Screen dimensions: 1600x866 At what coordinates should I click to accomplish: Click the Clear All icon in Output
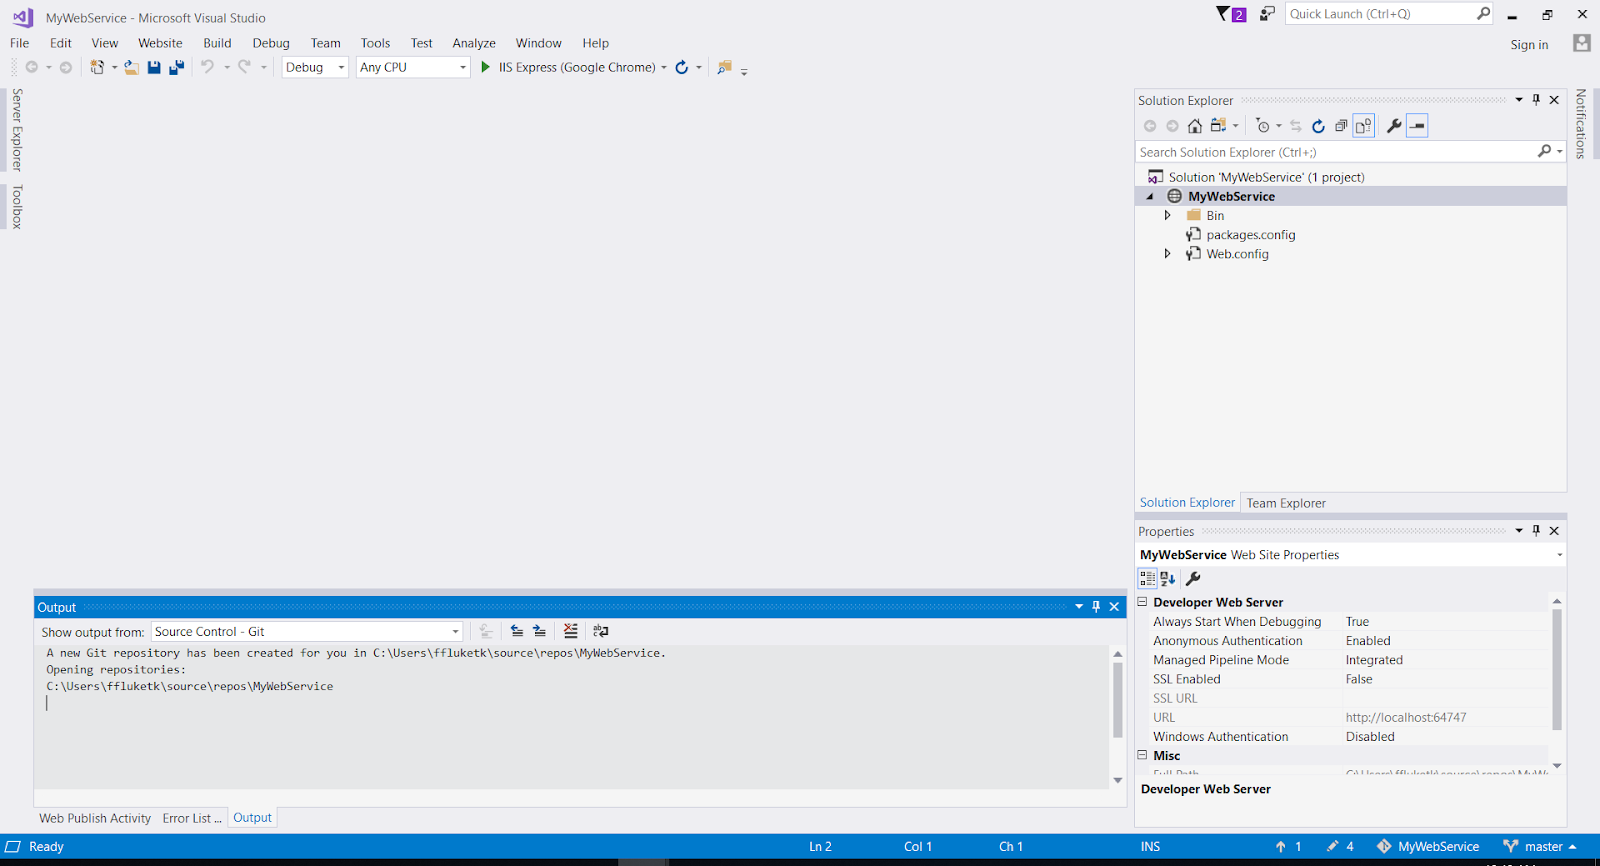pos(571,631)
